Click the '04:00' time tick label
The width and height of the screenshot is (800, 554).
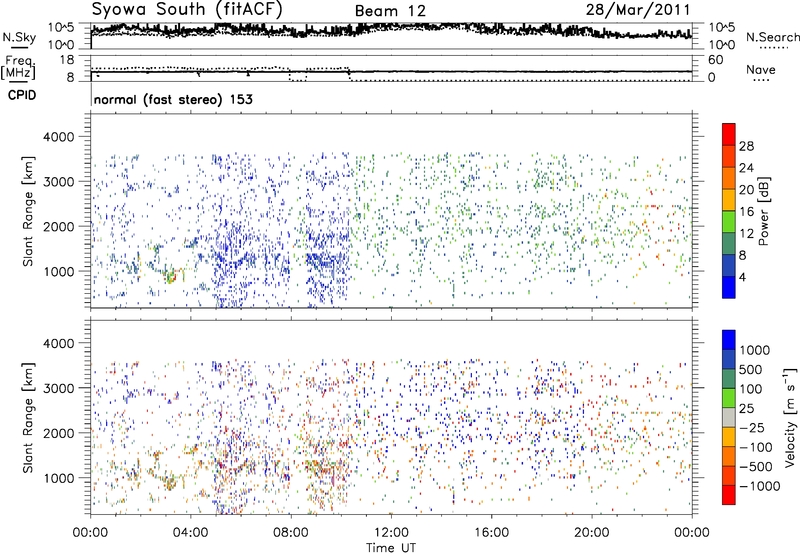pyautogui.click(x=190, y=533)
